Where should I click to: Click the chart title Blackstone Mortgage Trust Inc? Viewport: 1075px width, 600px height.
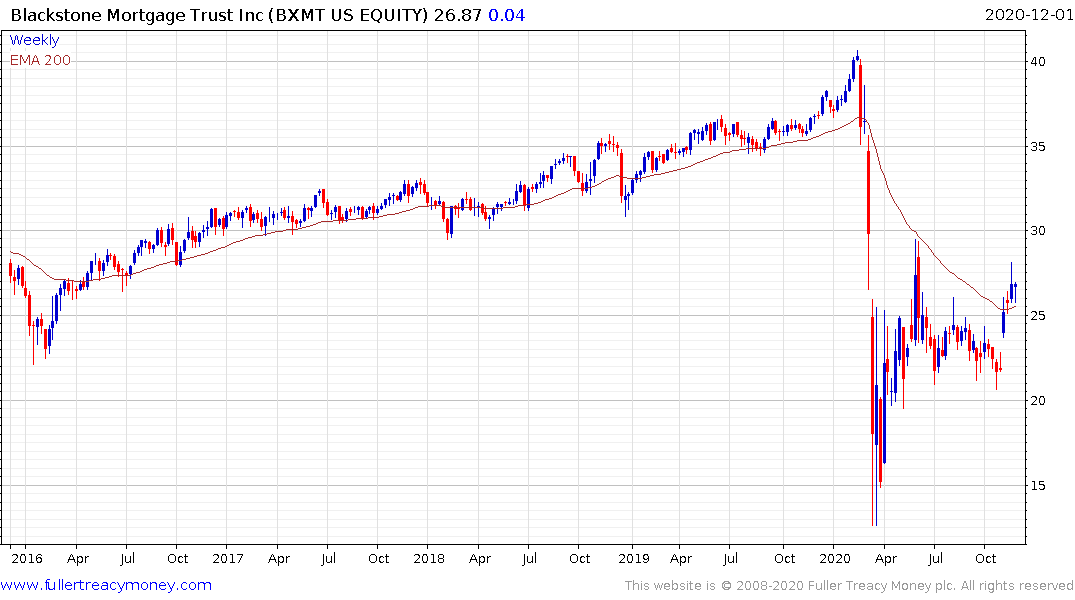click(137, 15)
